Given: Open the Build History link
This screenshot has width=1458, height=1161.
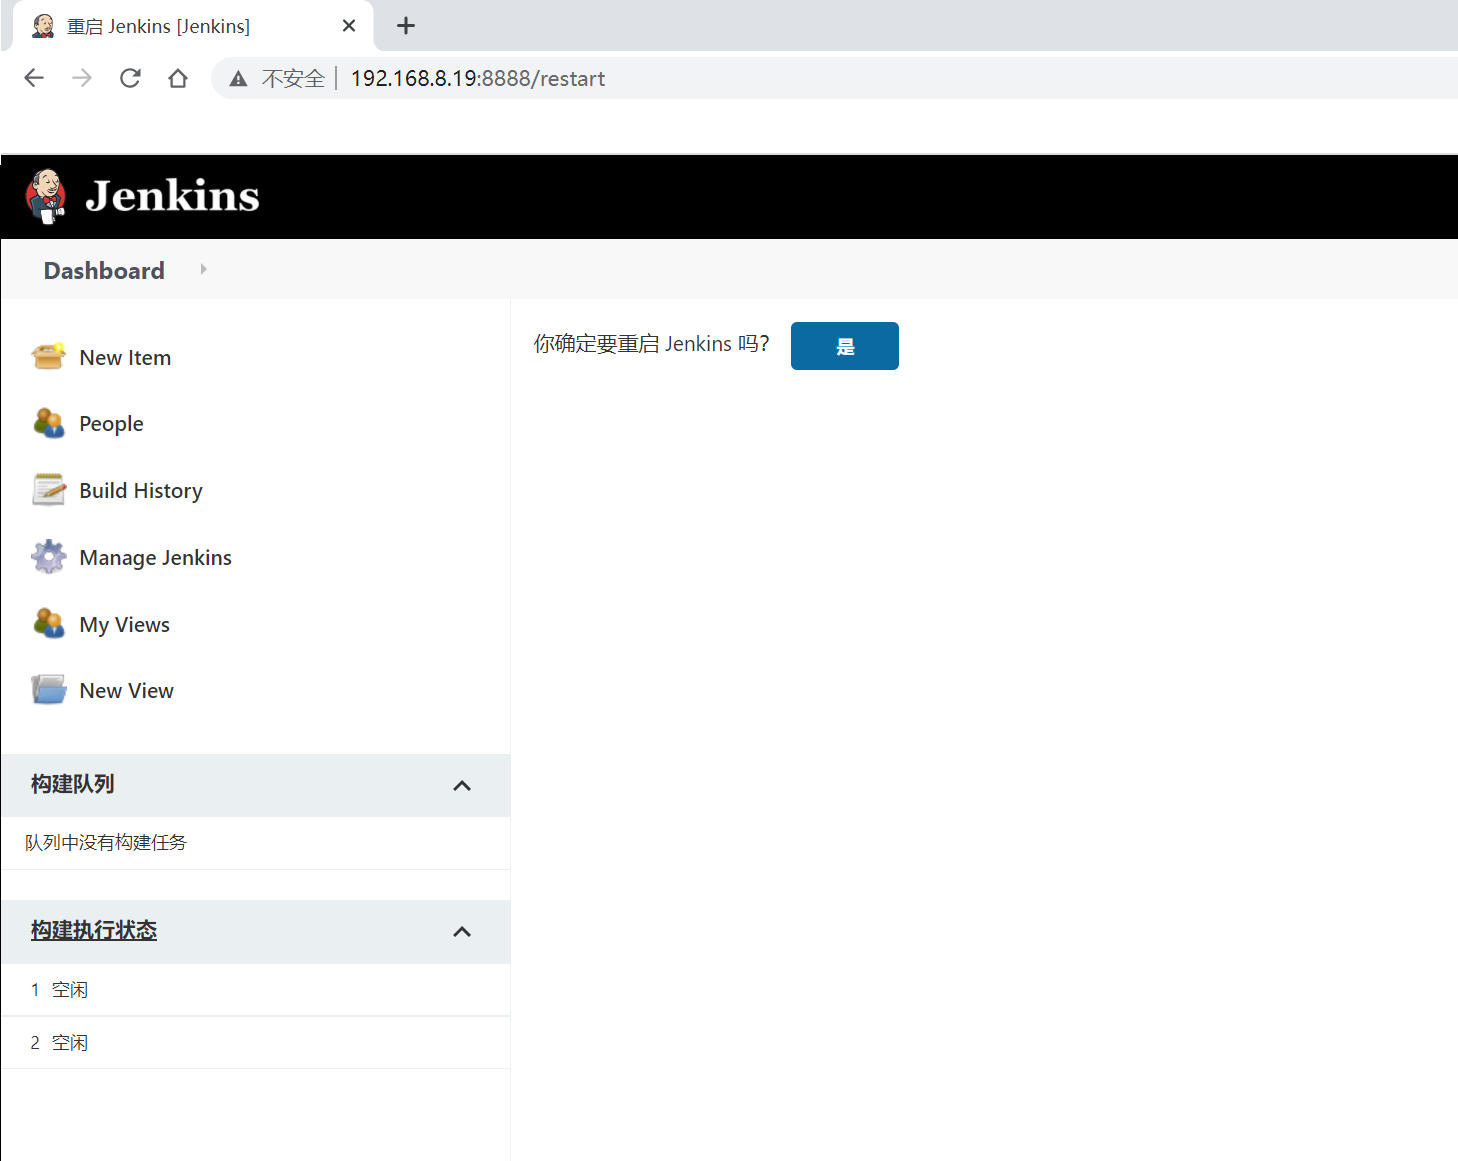Looking at the screenshot, I should coord(141,491).
